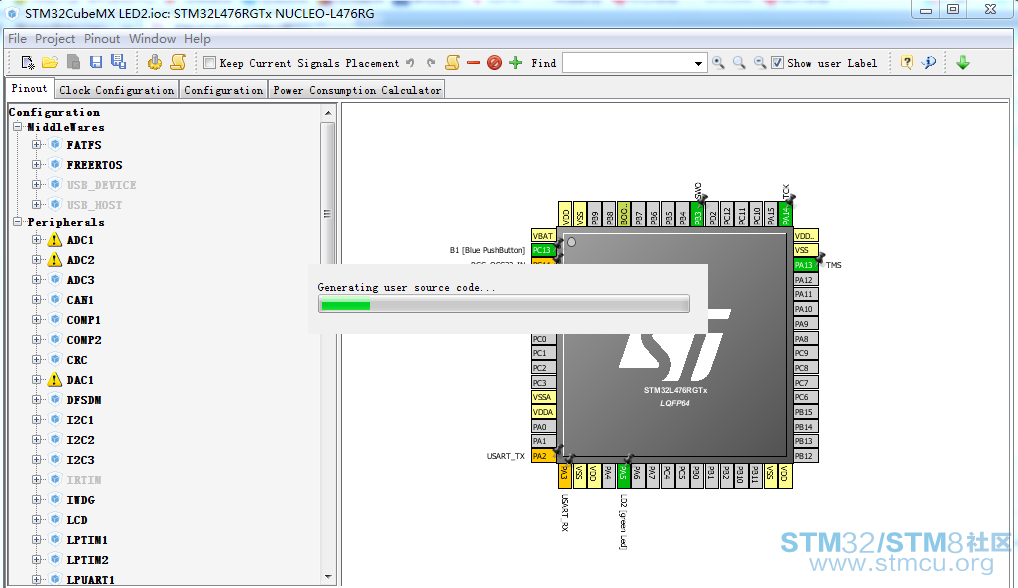Select the IWDG peripheral in the tree
Image resolution: width=1018 pixels, height=588 pixels.
[x=81, y=500]
